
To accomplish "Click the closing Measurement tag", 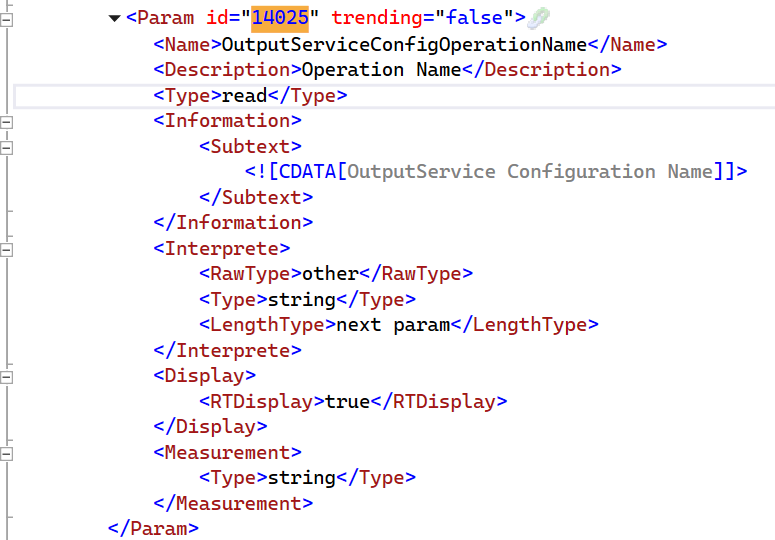I will click(x=233, y=503).
